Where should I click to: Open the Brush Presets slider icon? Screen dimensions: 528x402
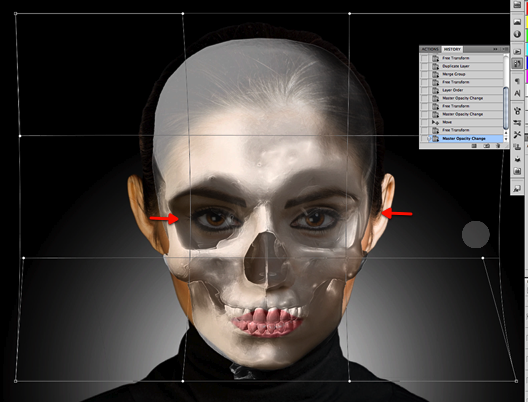517,123
